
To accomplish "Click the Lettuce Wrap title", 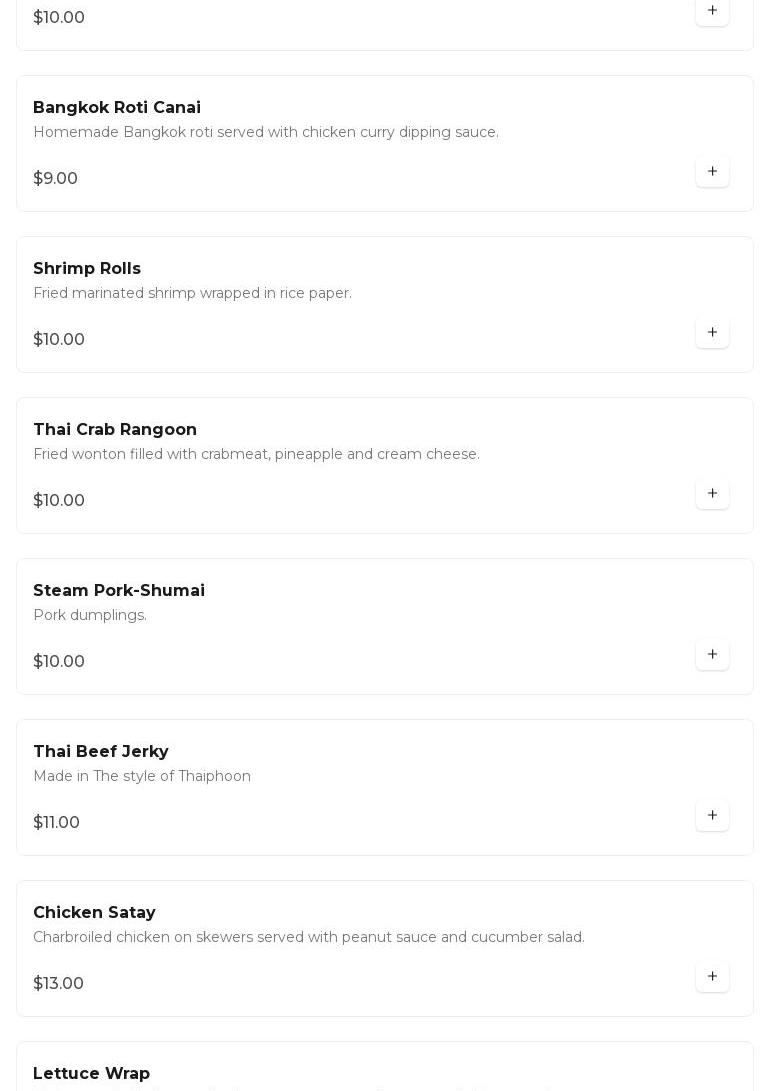I will point(92,1073).
